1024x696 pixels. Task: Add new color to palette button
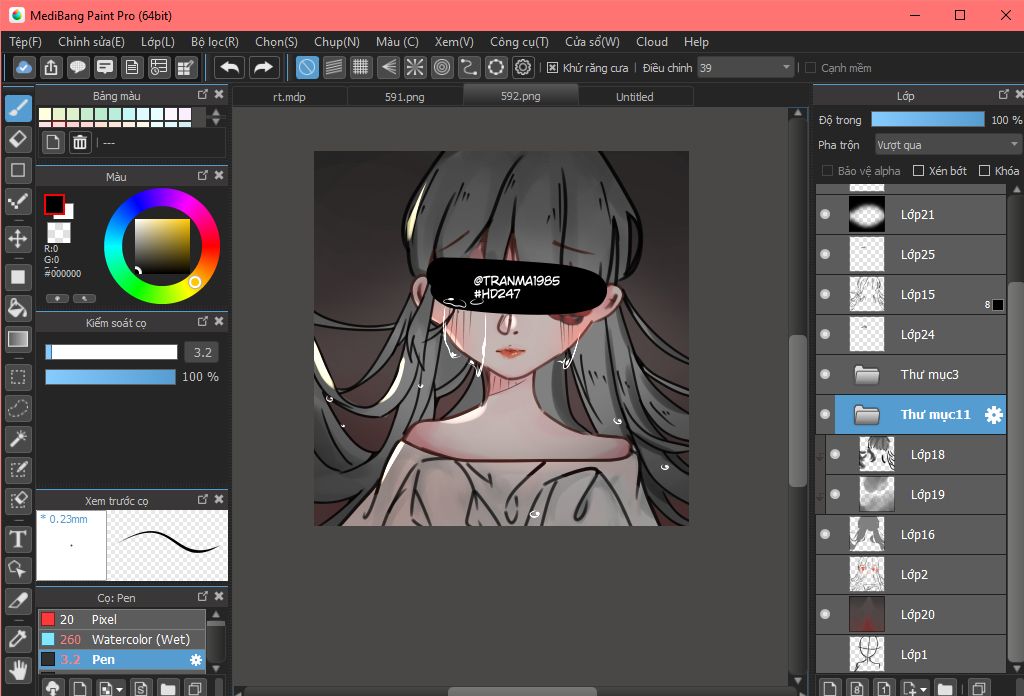pos(53,142)
